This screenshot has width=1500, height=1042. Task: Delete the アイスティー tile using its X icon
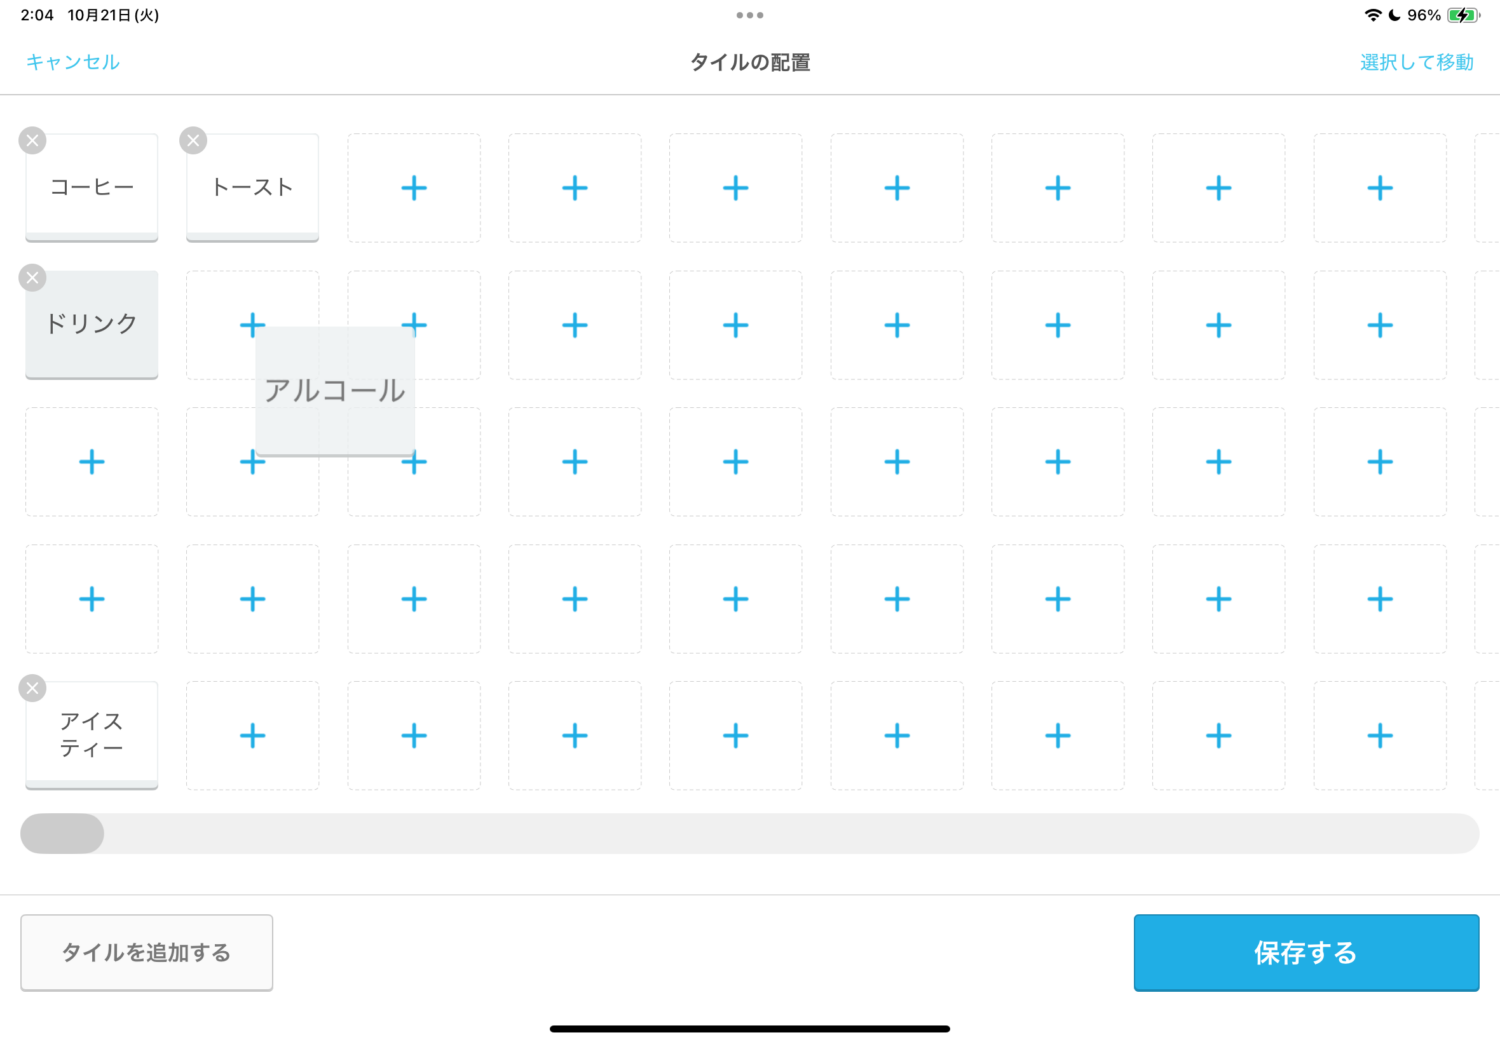(x=33, y=688)
